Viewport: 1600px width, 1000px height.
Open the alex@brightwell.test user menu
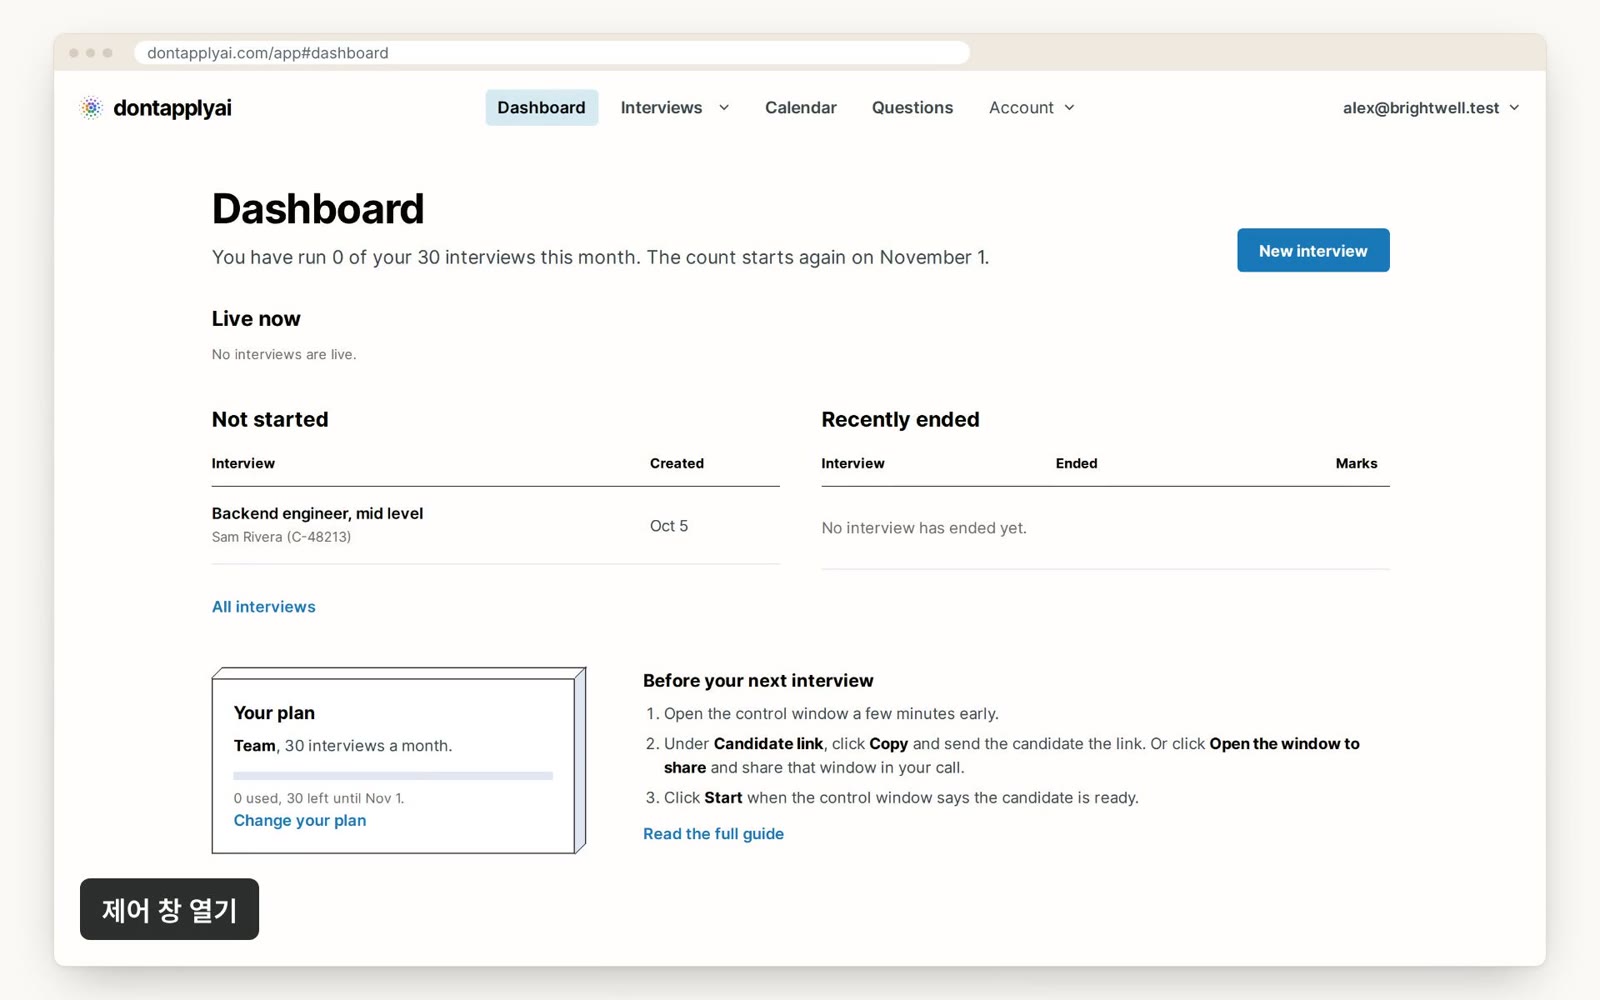tap(1431, 108)
